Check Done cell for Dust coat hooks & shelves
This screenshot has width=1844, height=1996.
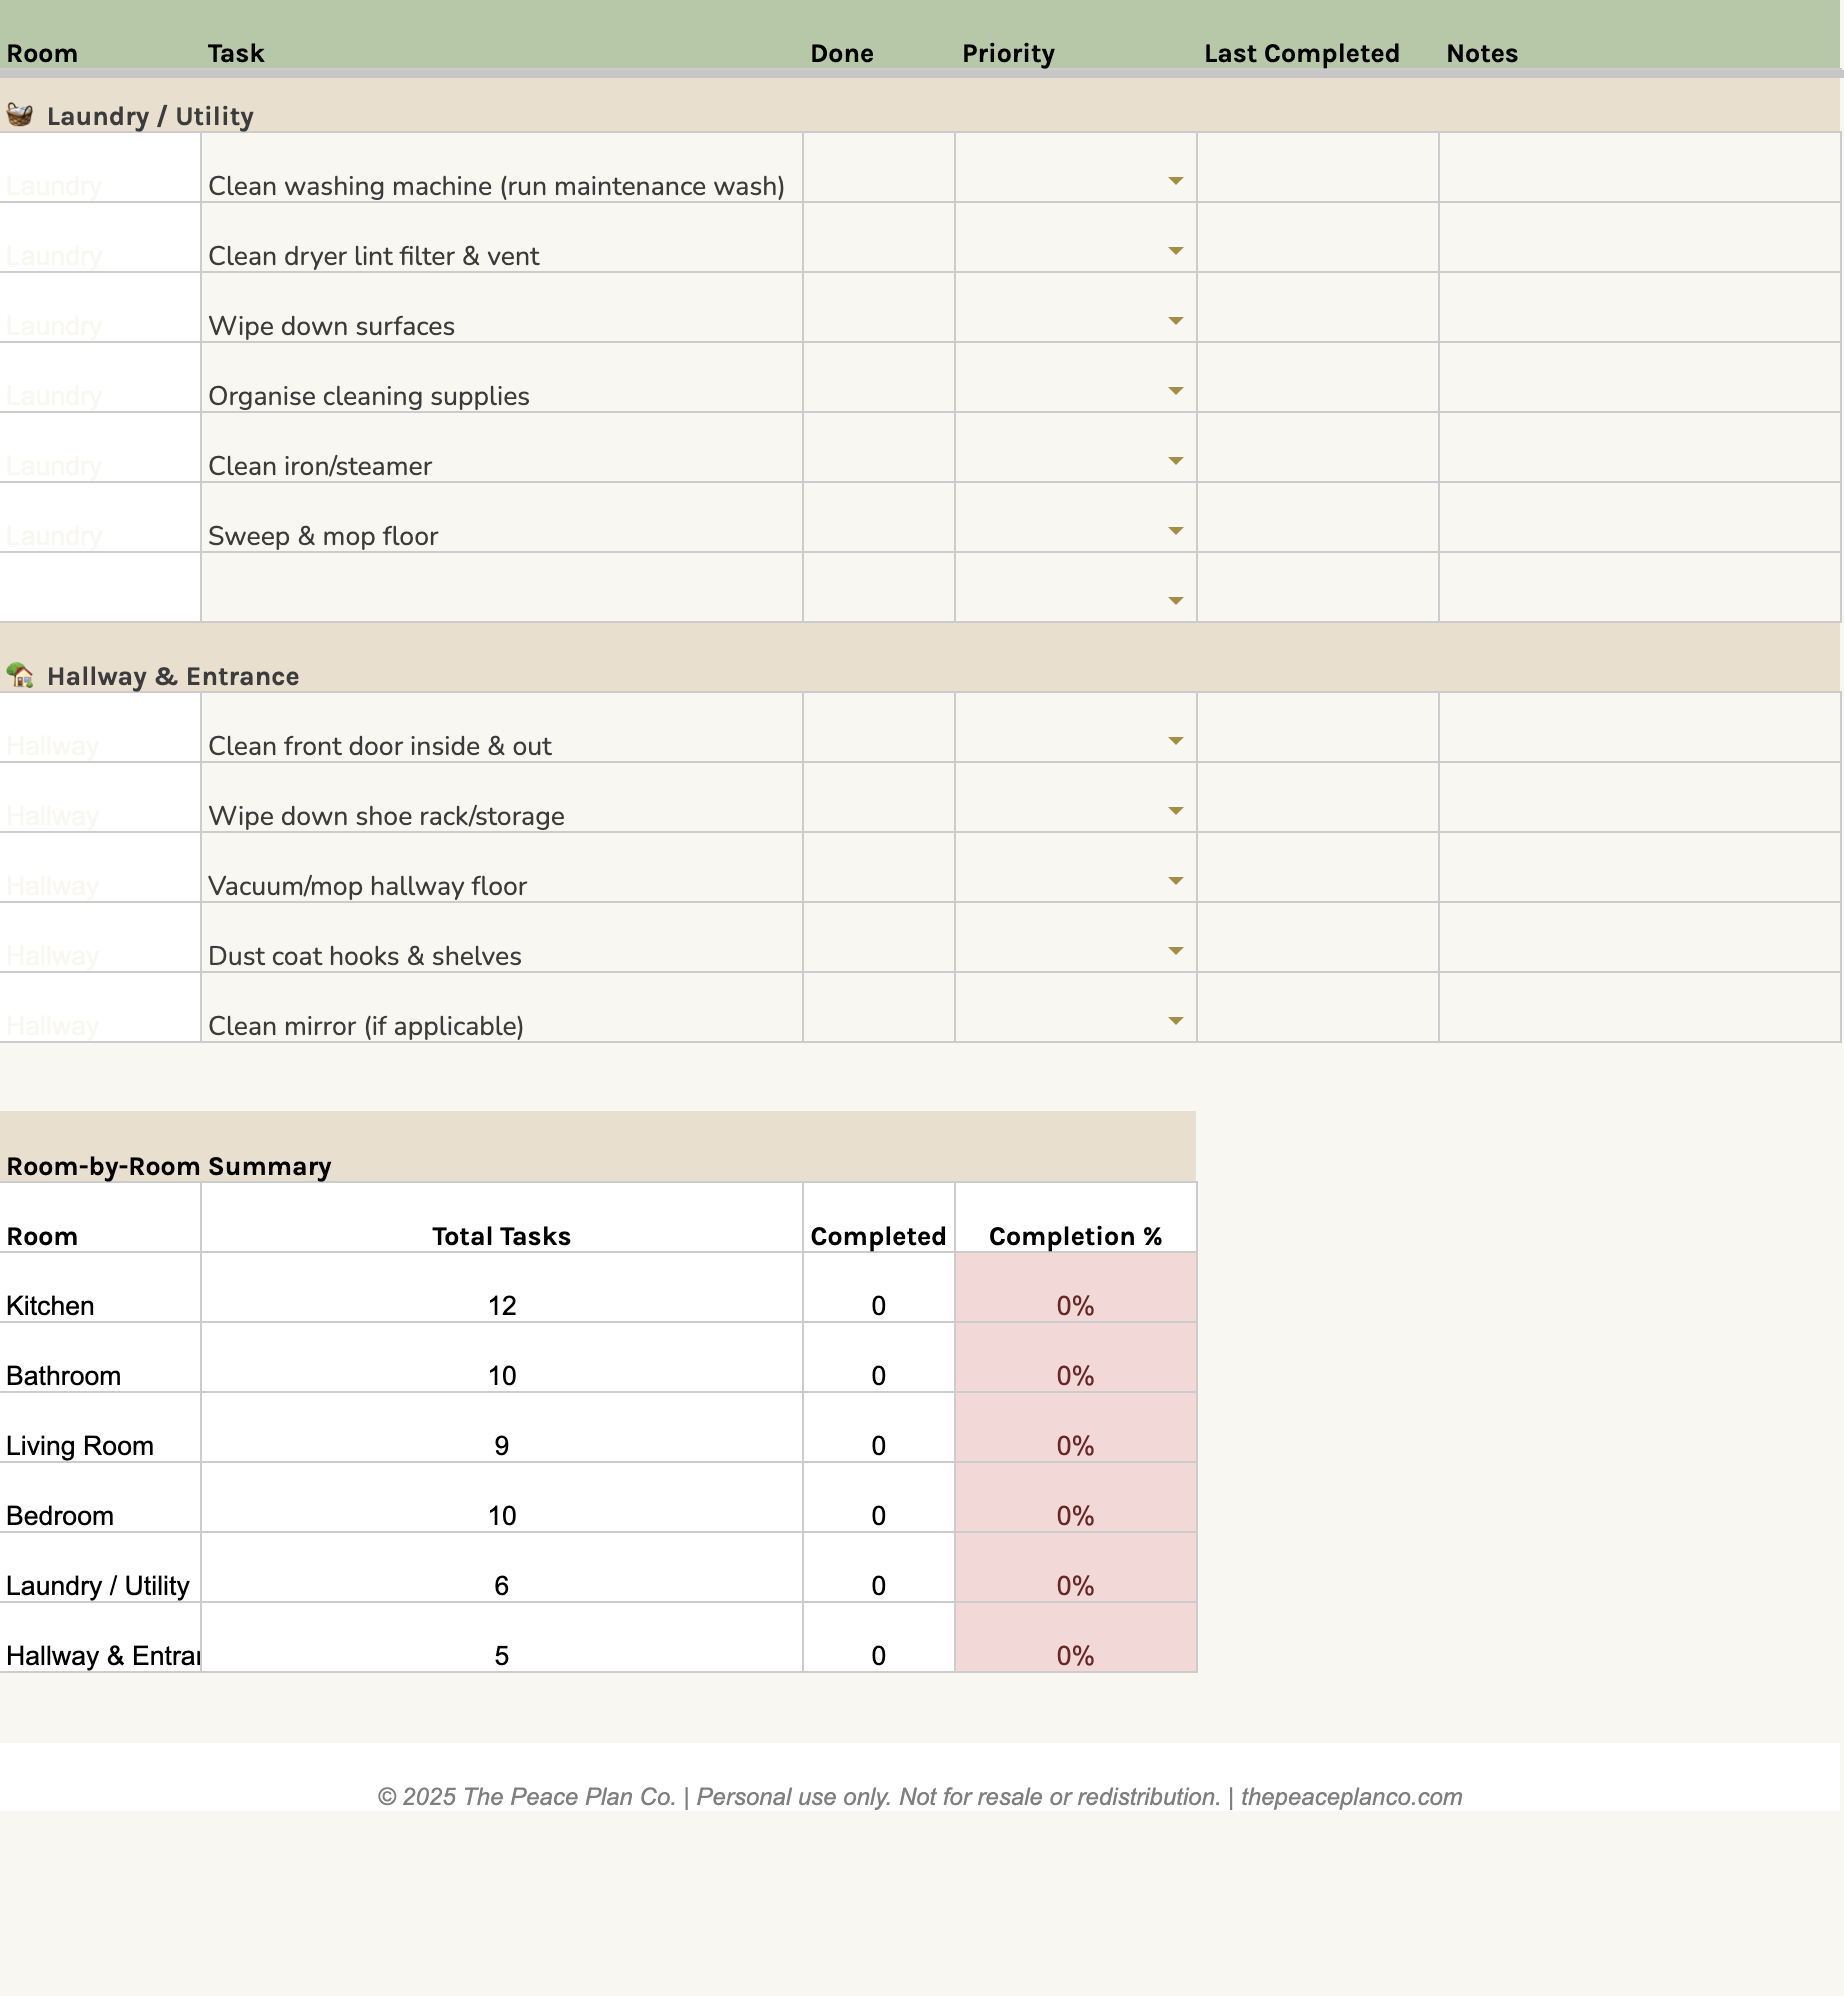point(878,939)
